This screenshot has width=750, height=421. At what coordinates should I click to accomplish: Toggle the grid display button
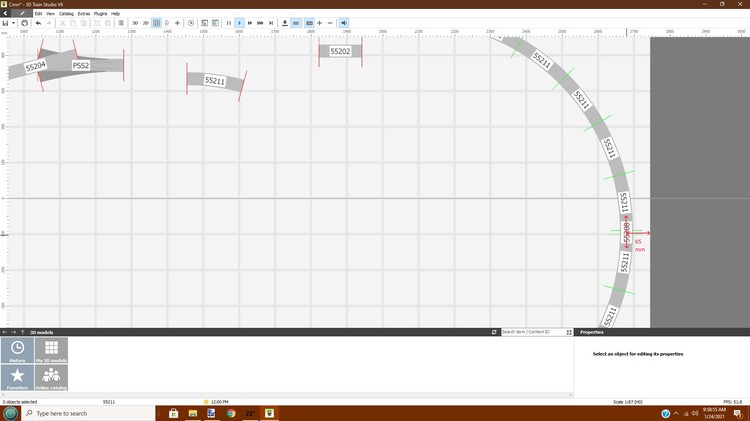click(x=156, y=23)
